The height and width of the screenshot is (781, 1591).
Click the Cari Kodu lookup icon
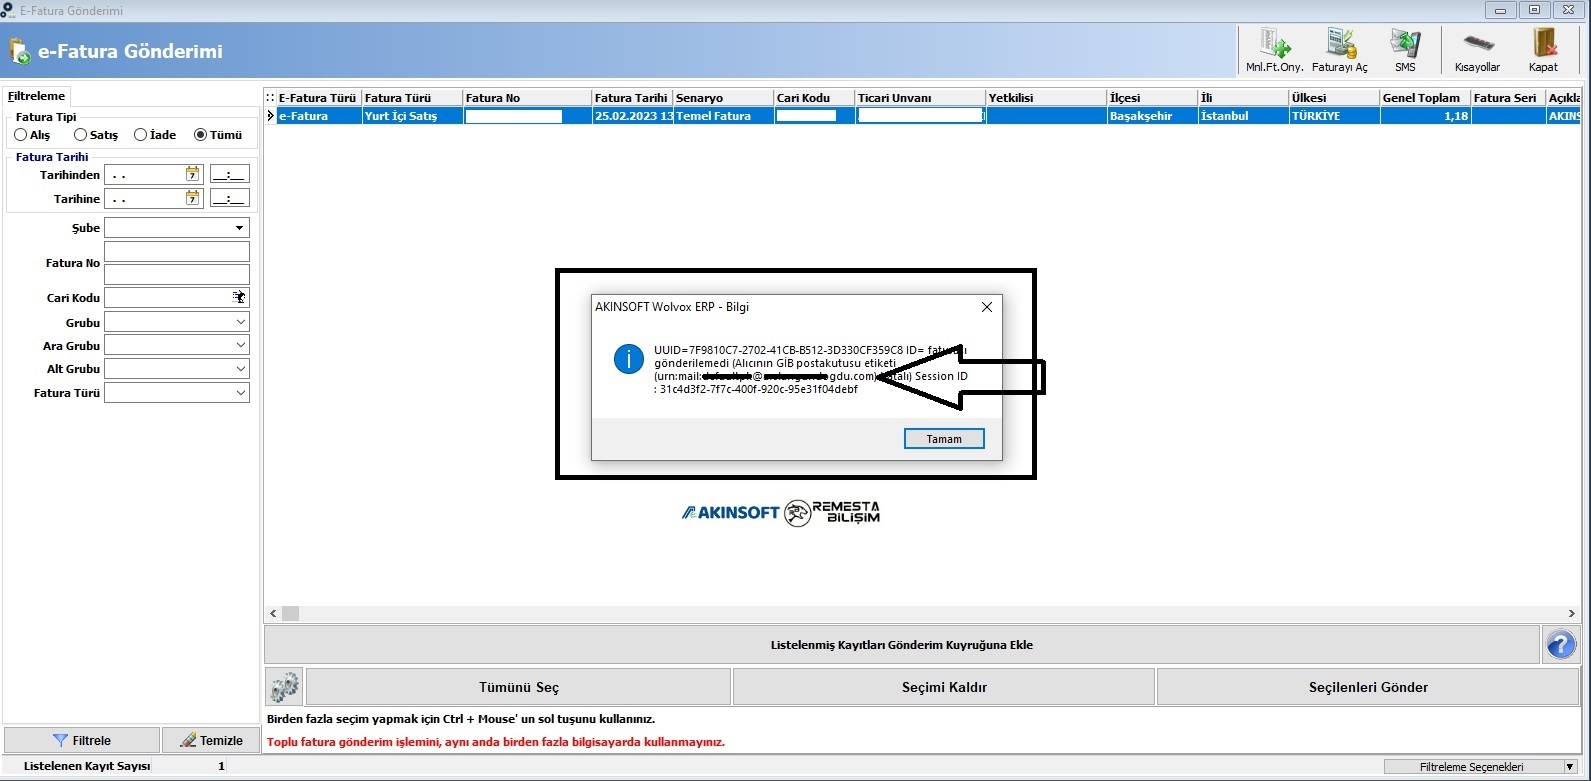239,297
